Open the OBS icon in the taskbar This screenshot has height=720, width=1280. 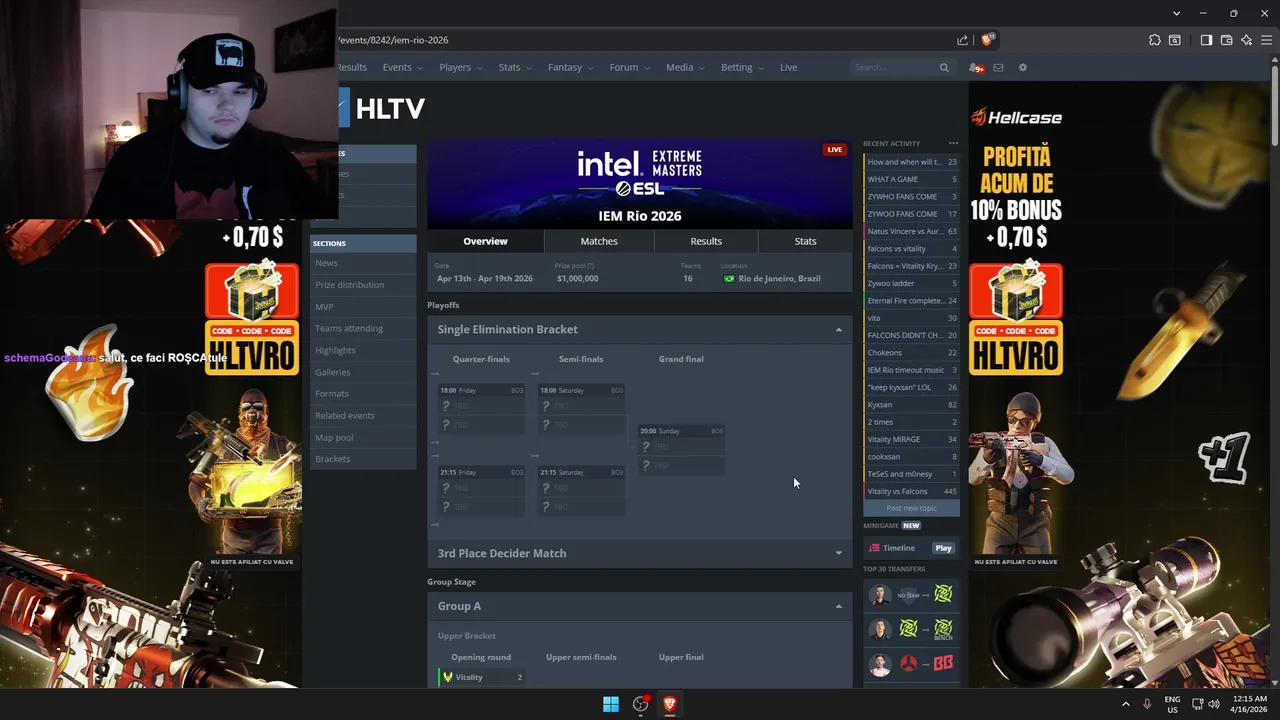tap(641, 704)
